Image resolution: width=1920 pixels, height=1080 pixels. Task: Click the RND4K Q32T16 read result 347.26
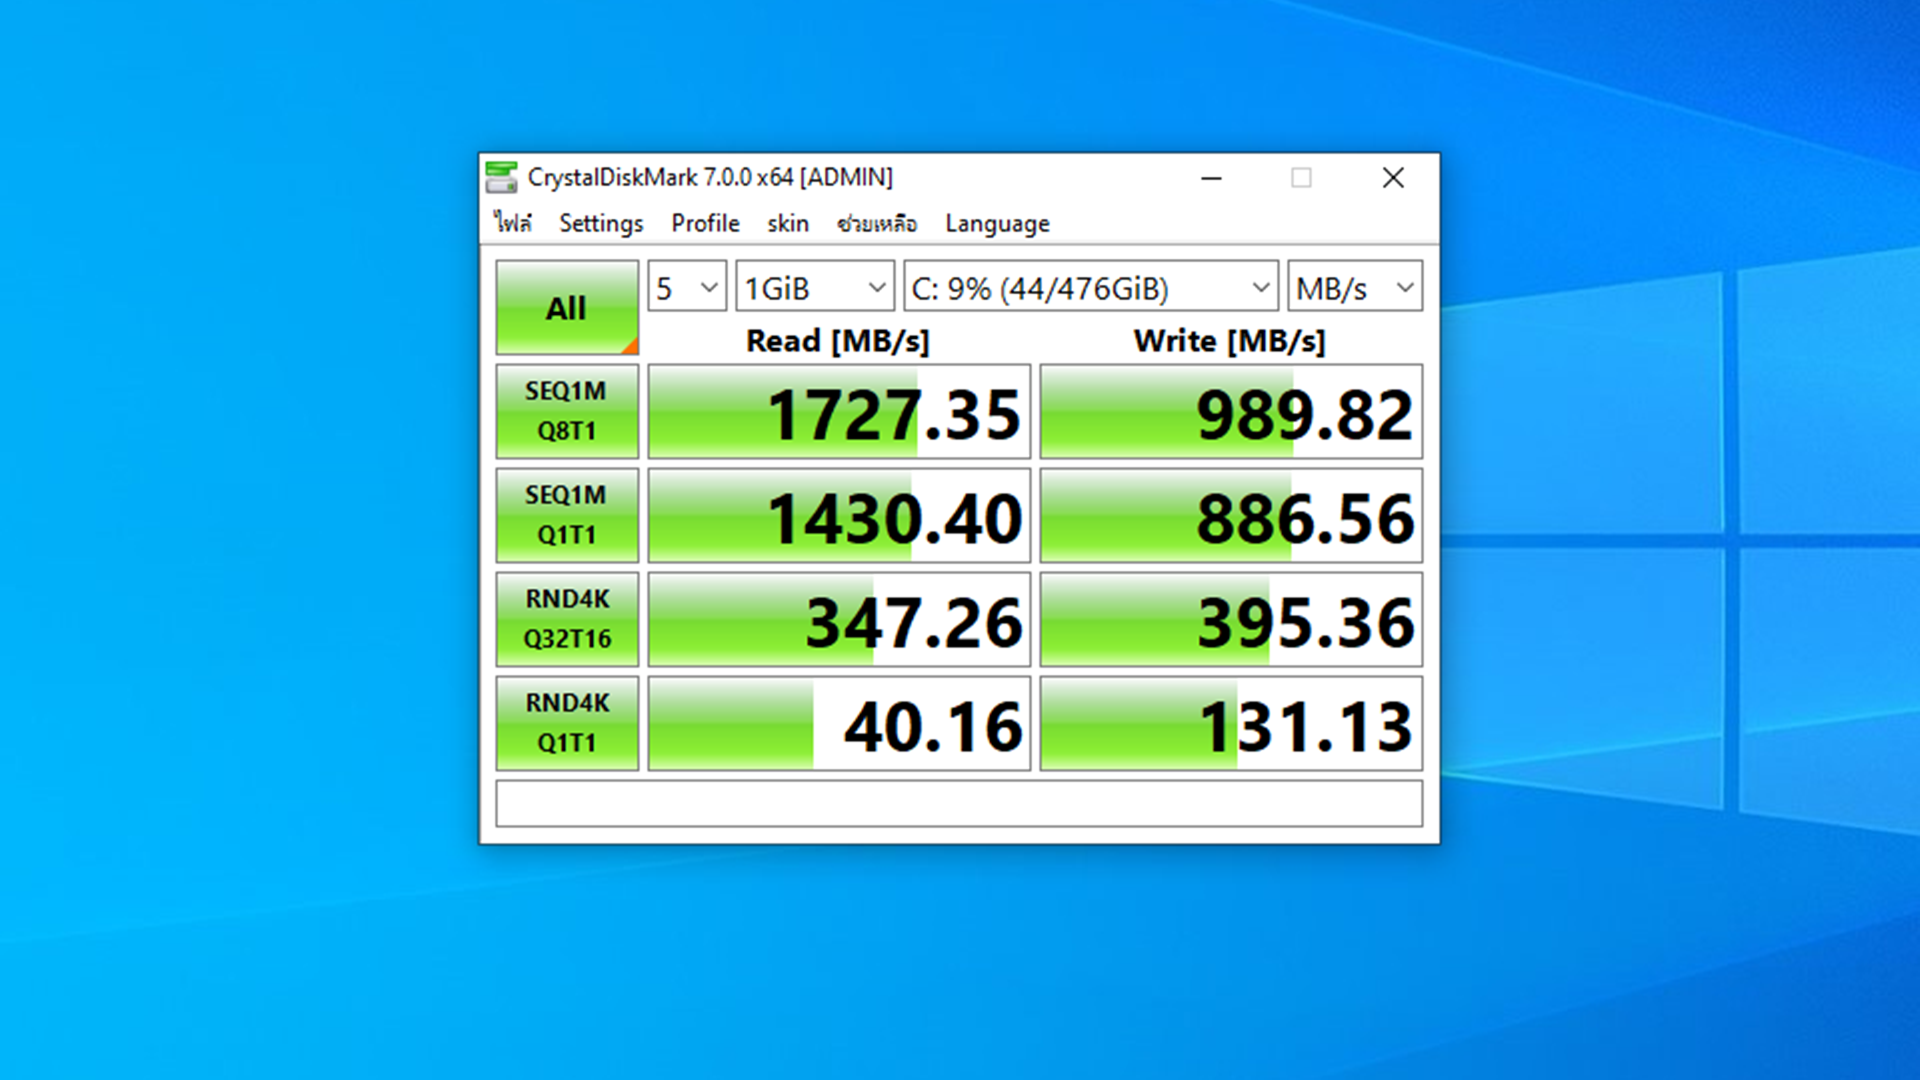pyautogui.click(x=839, y=620)
